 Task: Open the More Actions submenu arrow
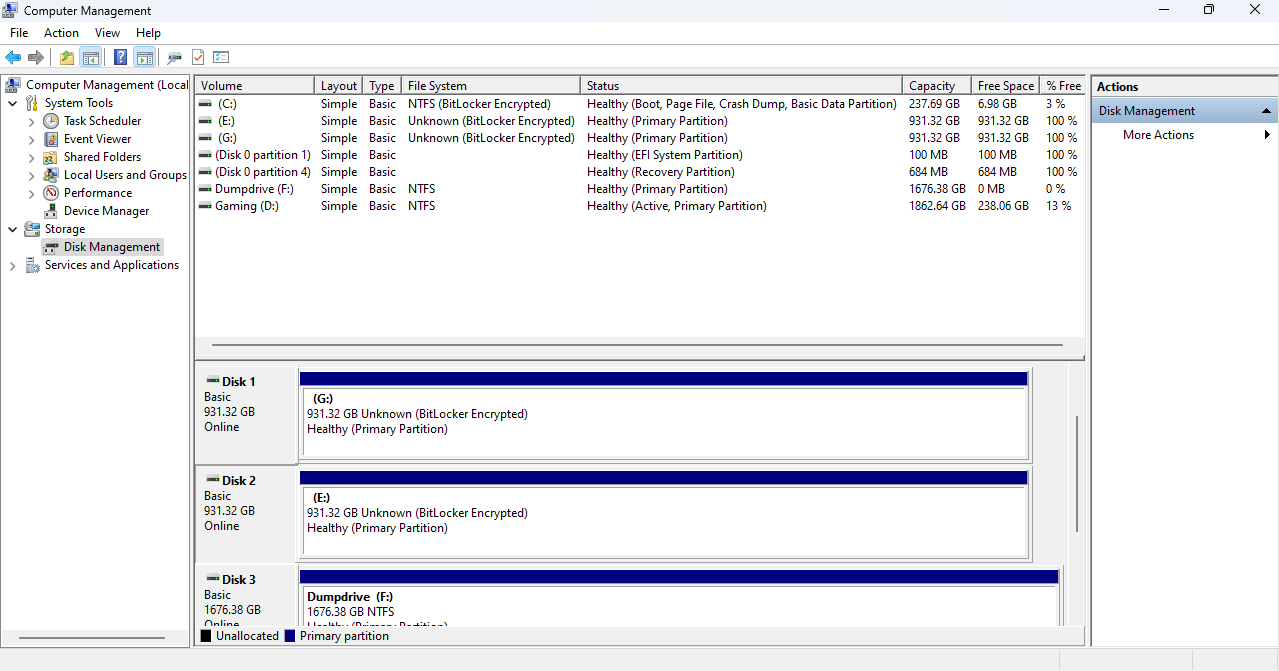coord(1267,135)
